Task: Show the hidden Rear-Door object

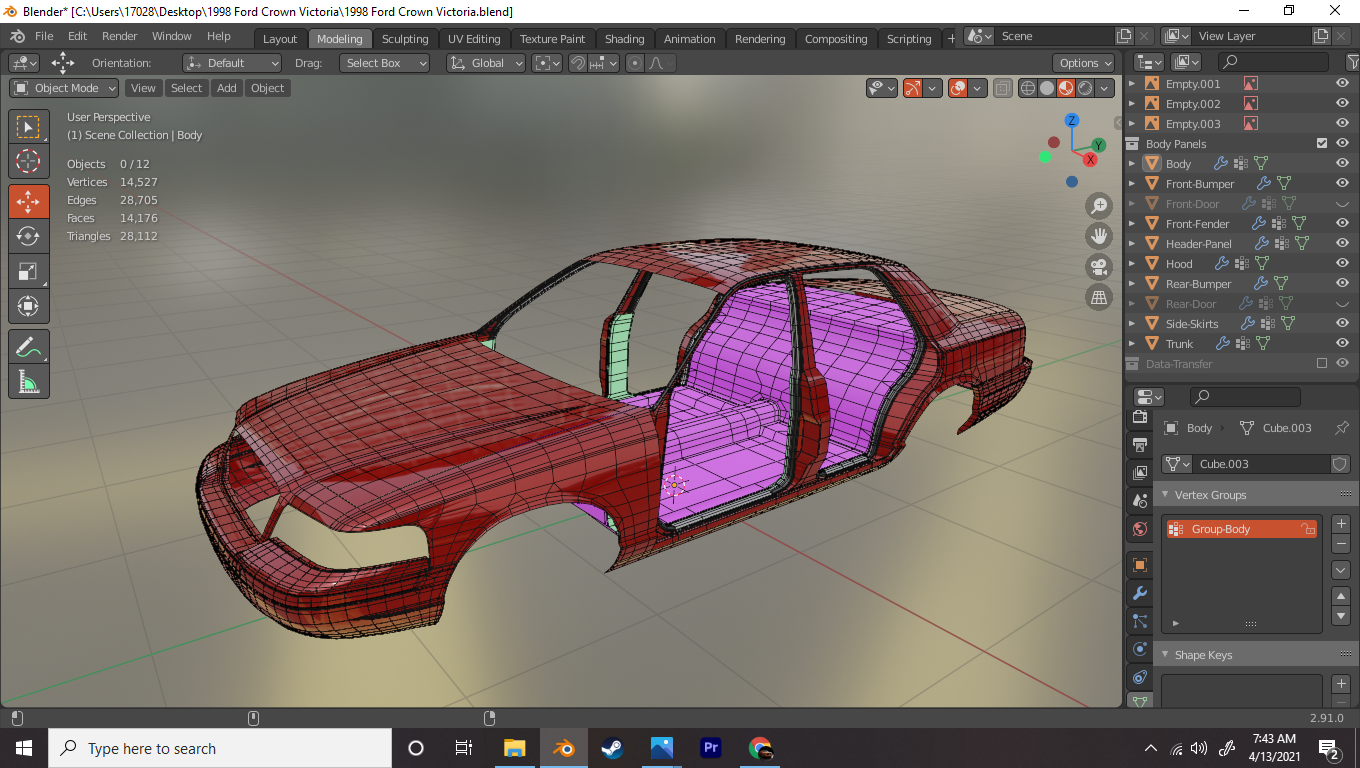Action: tap(1342, 304)
